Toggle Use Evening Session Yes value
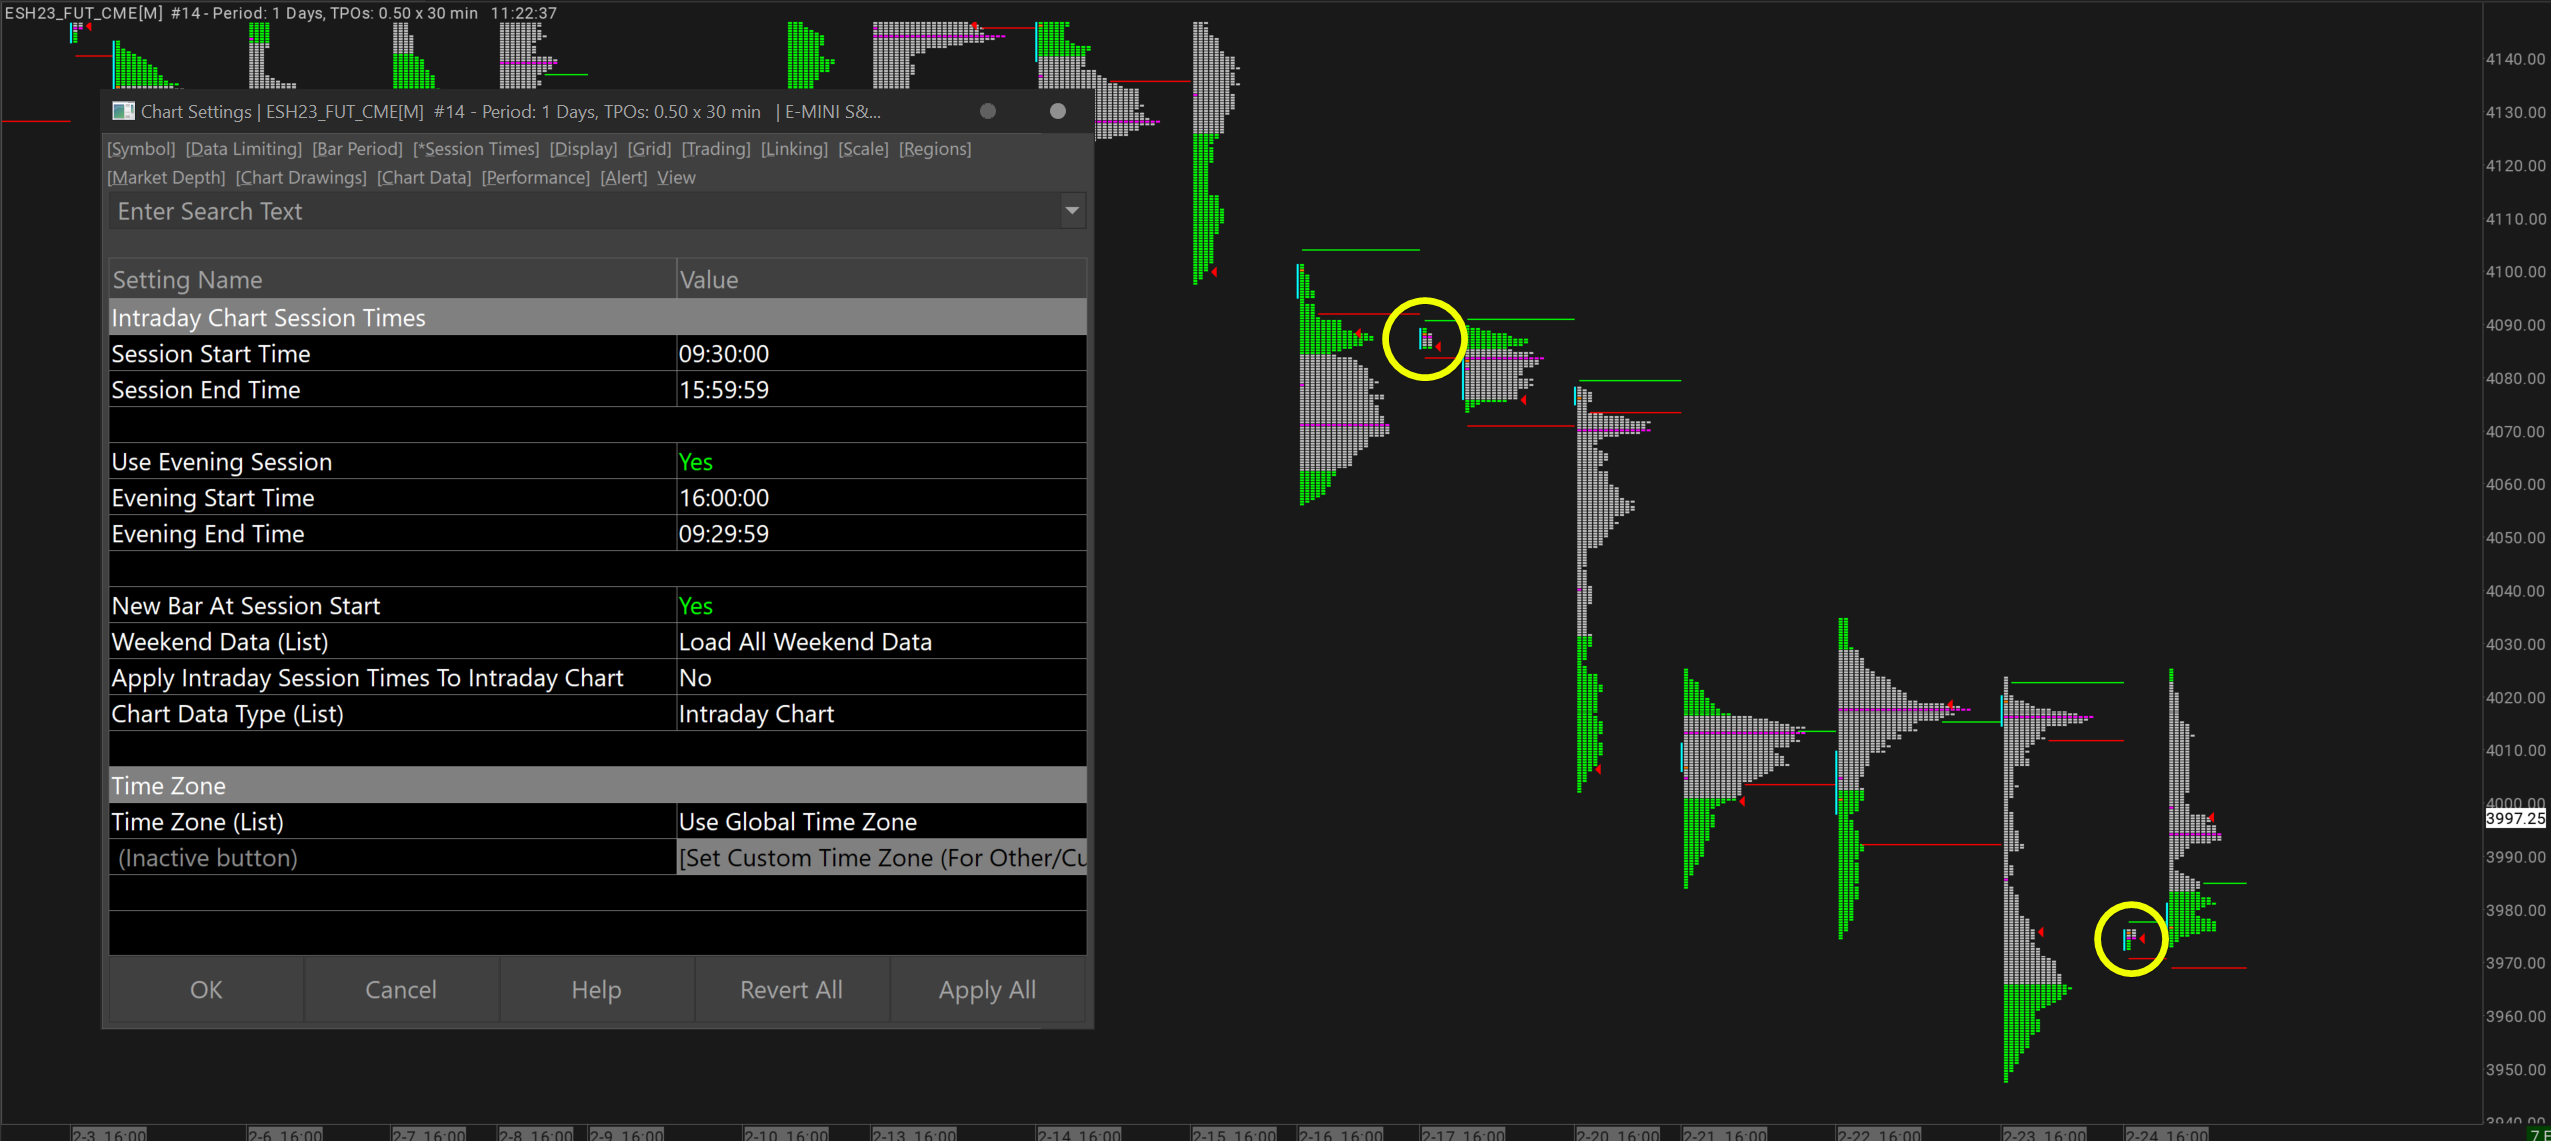 click(695, 462)
